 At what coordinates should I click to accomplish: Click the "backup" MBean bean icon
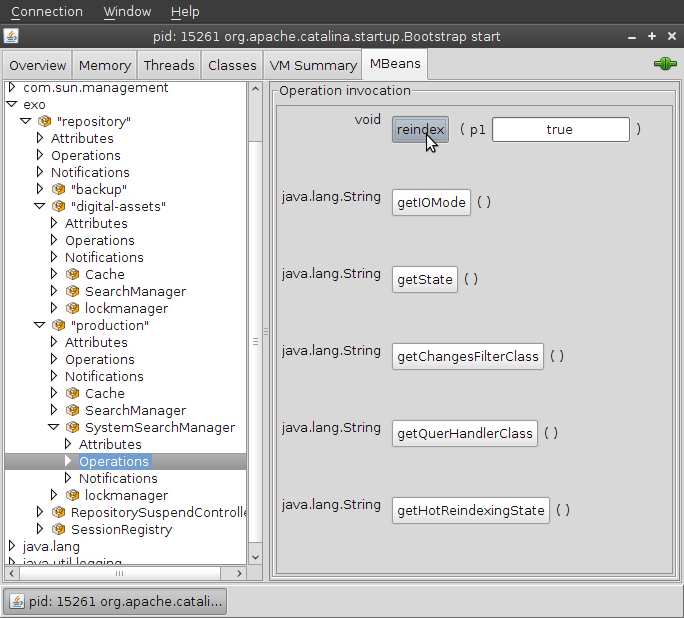click(58, 189)
